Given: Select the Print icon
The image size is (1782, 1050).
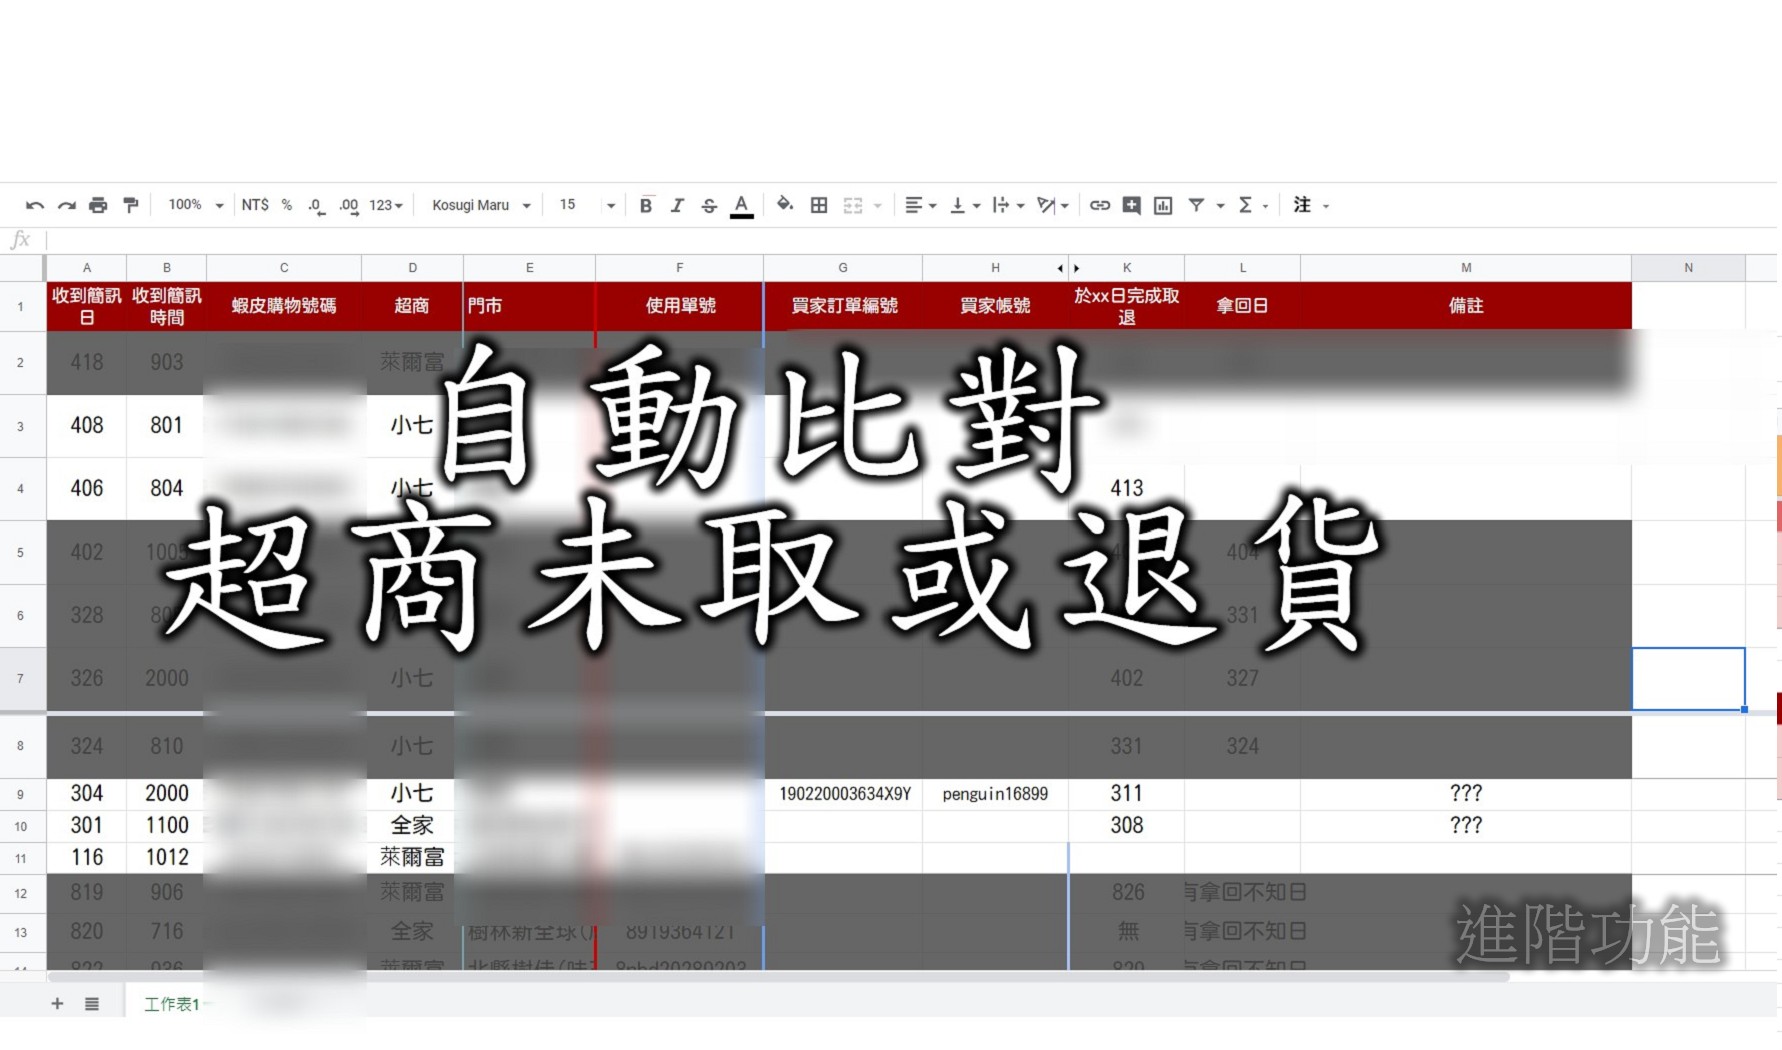Looking at the screenshot, I should (x=98, y=204).
